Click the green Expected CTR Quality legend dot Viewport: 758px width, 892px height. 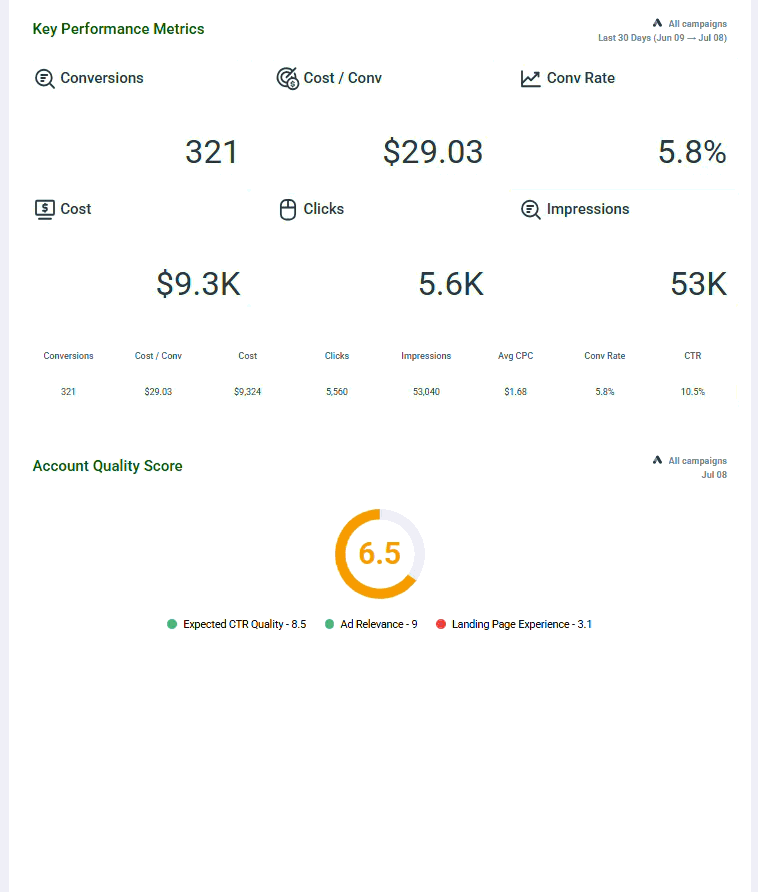pyautogui.click(x=172, y=624)
